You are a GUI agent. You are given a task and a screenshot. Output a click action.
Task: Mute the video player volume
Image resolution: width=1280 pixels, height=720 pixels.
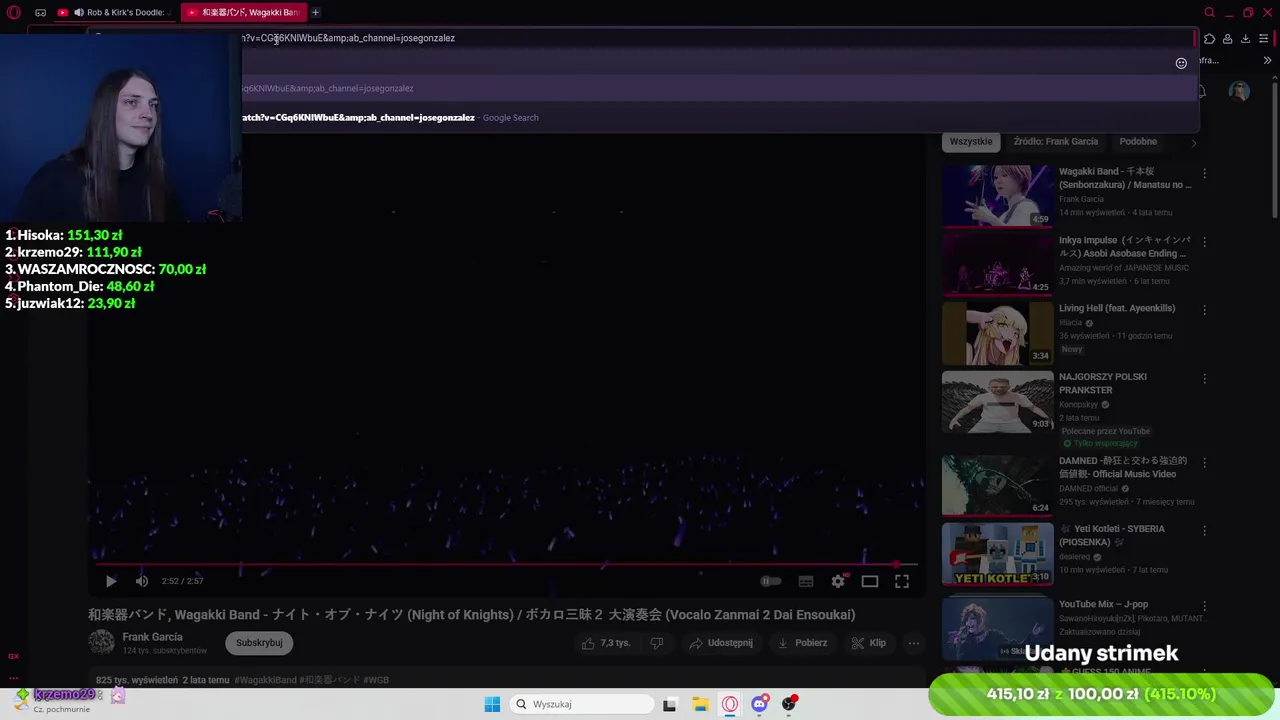click(x=142, y=581)
